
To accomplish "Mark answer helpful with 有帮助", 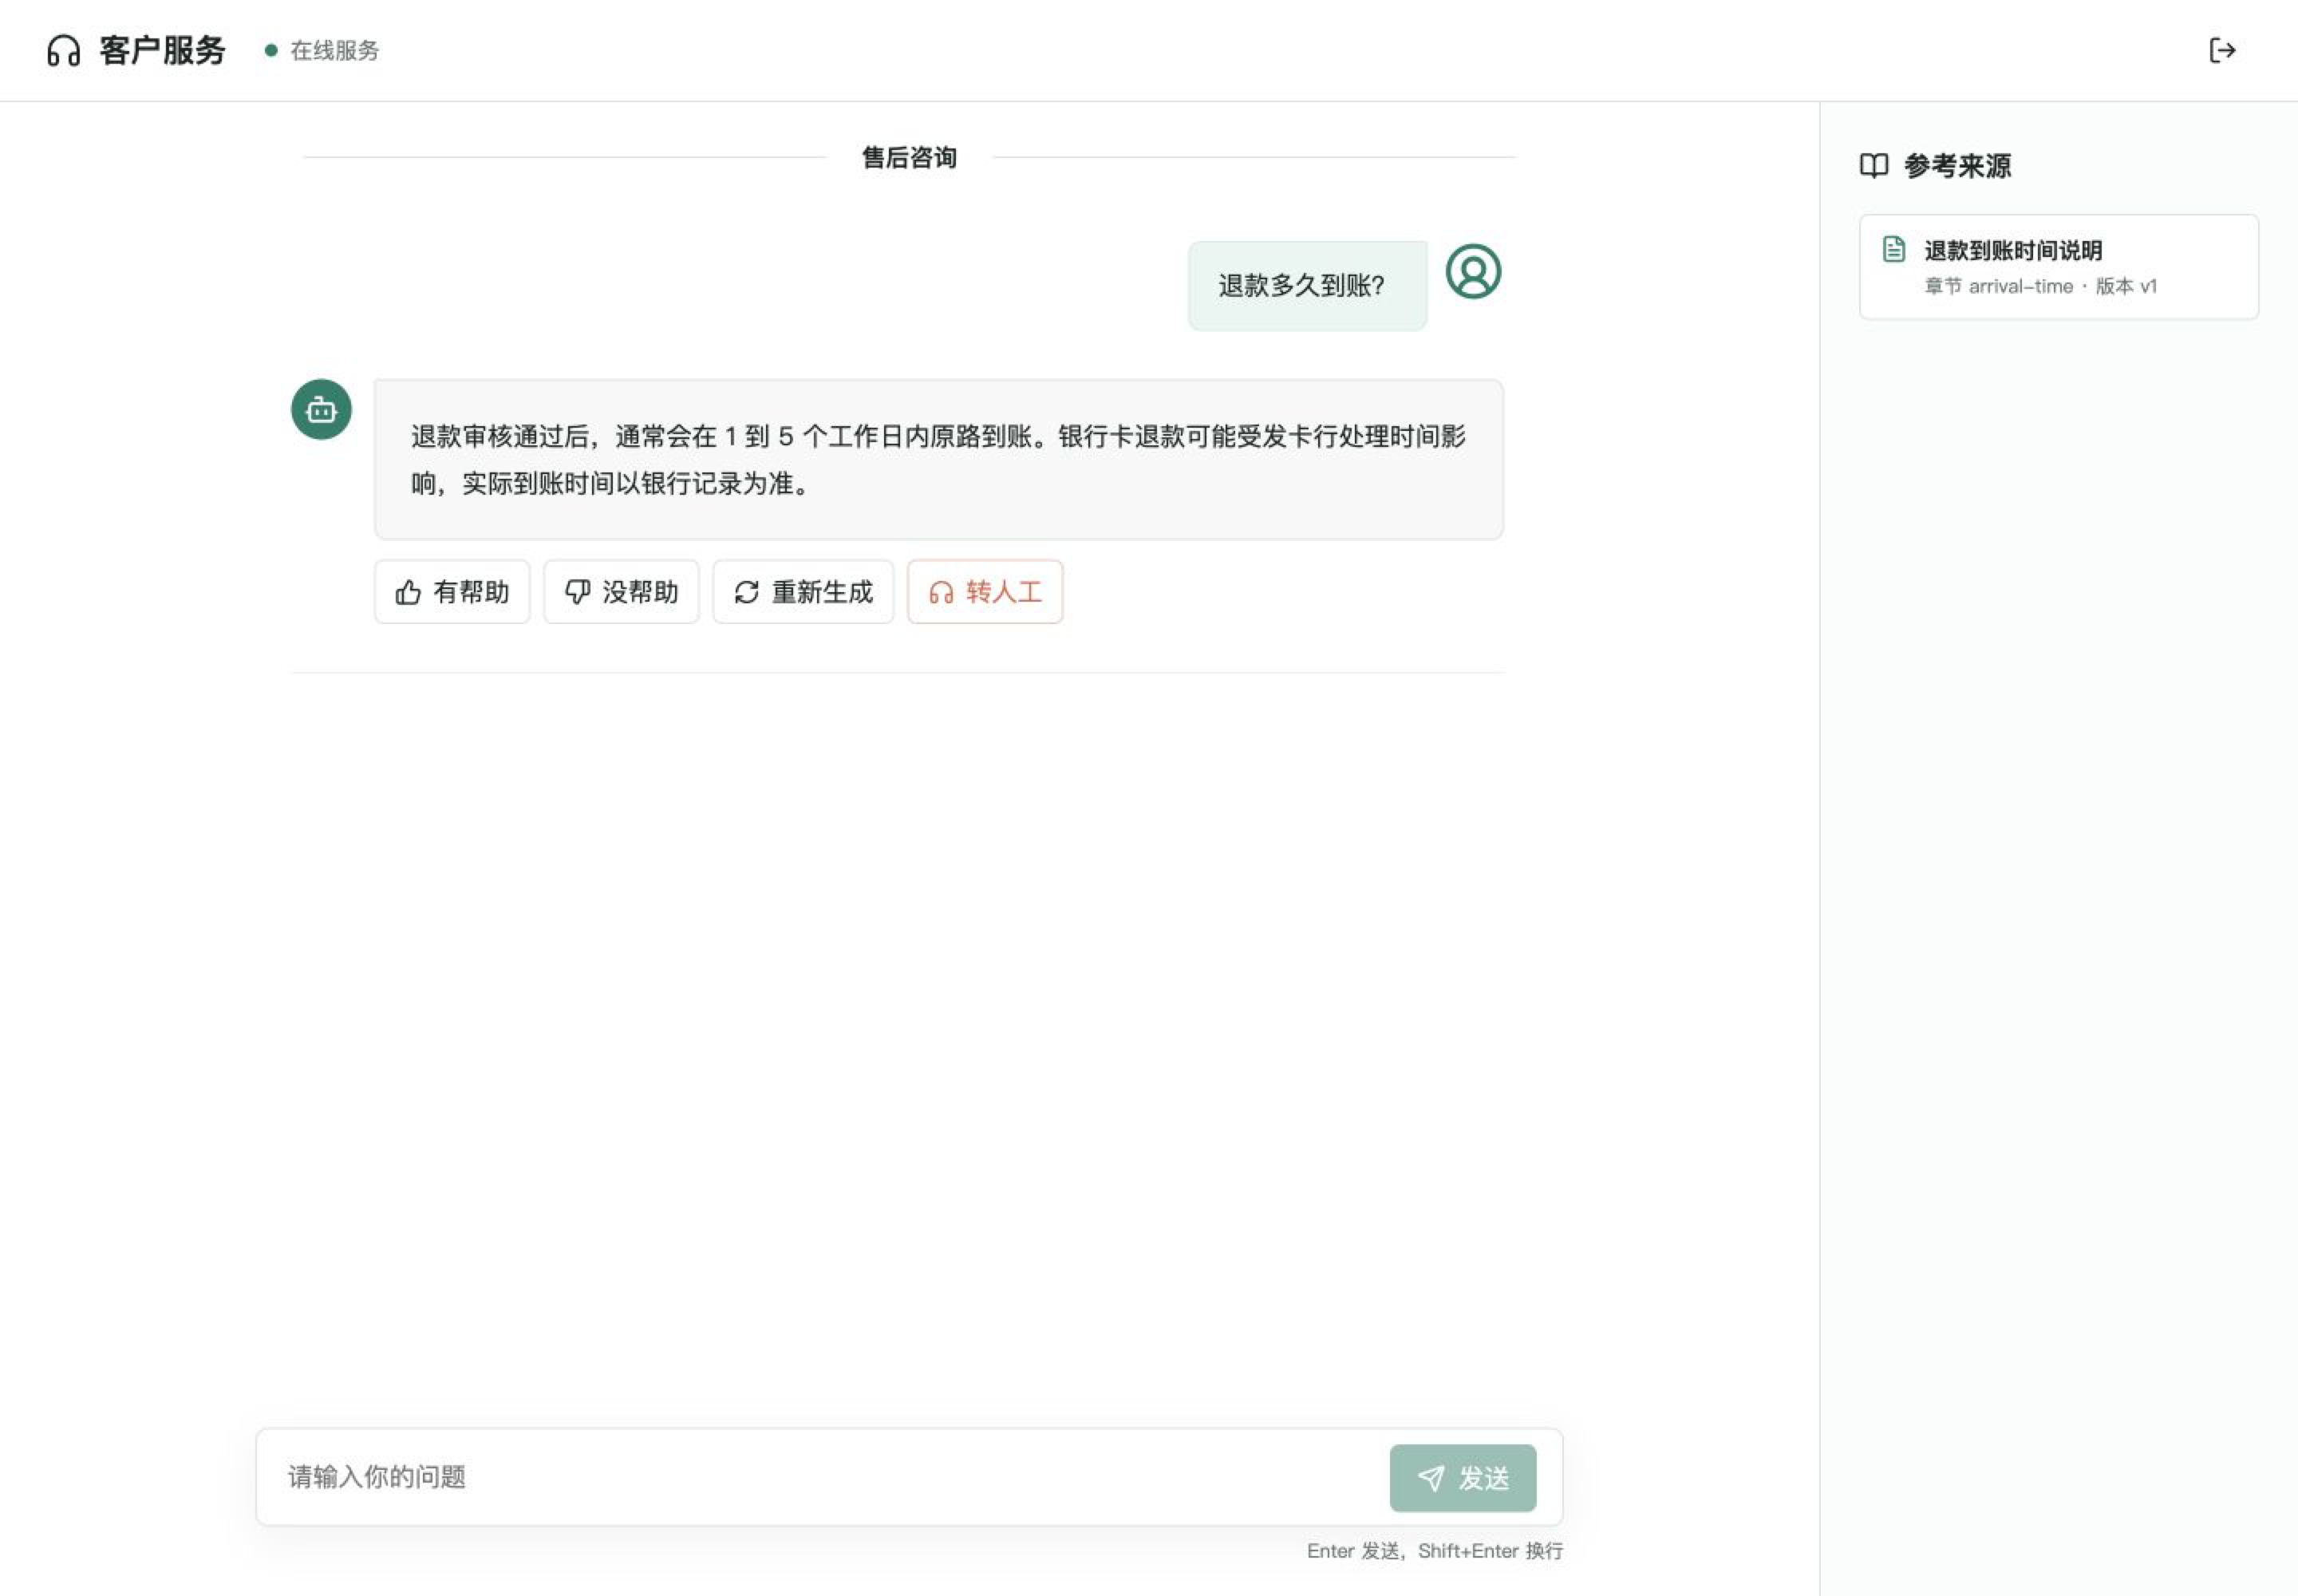I will click(452, 592).
